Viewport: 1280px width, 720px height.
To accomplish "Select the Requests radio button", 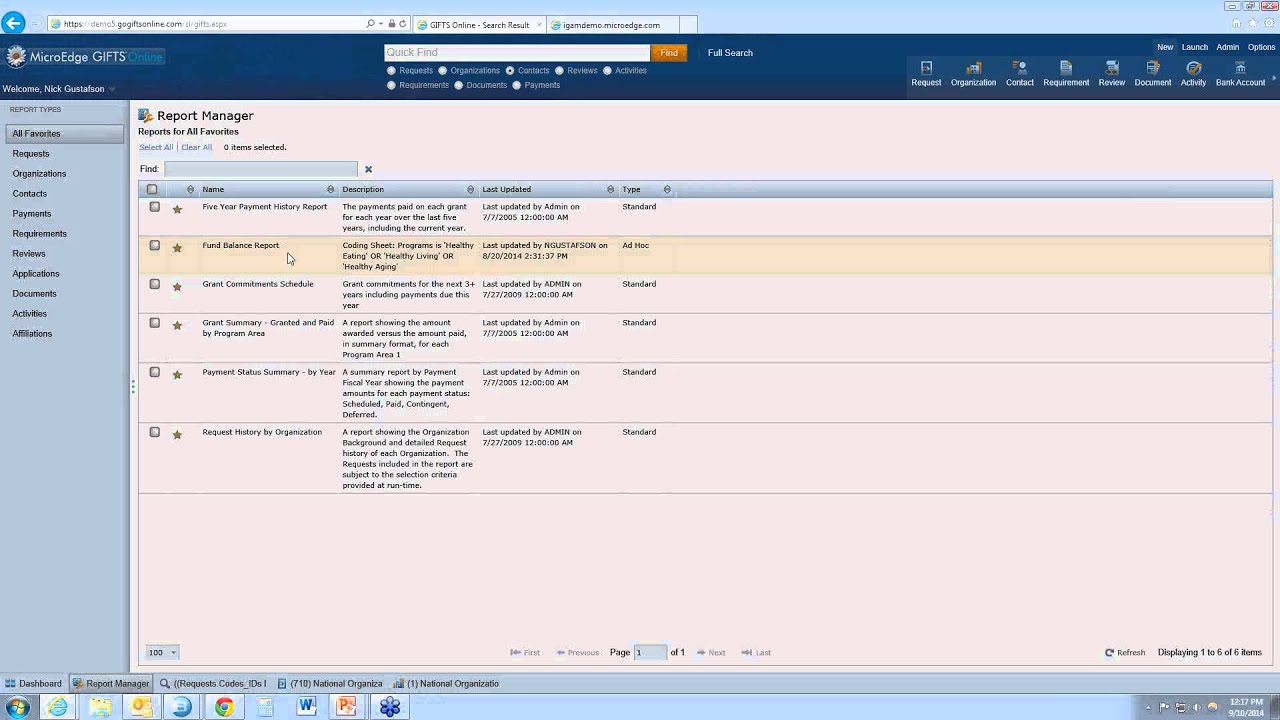I will point(391,70).
